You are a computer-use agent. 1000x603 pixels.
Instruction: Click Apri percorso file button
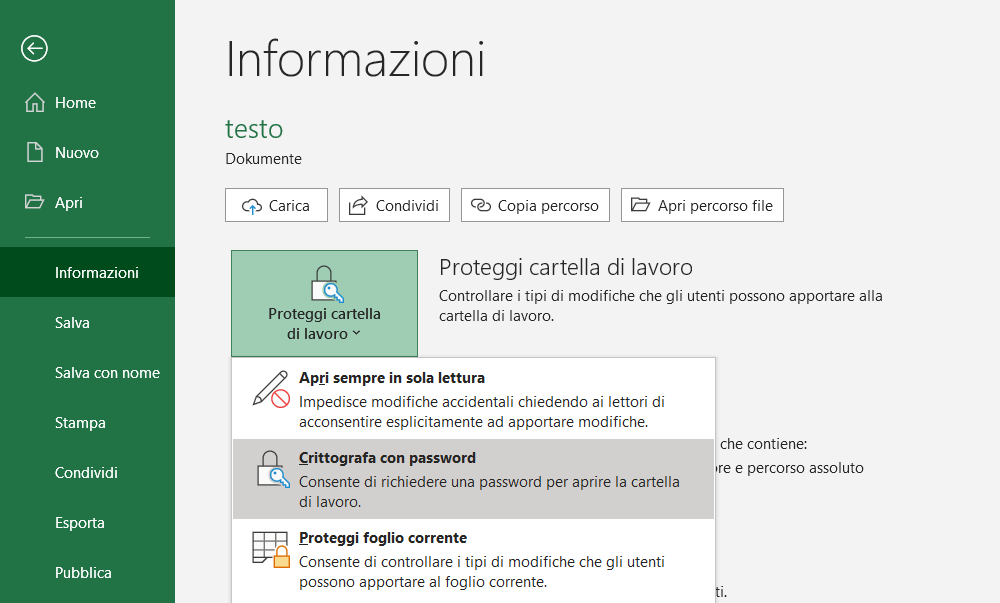coord(702,205)
